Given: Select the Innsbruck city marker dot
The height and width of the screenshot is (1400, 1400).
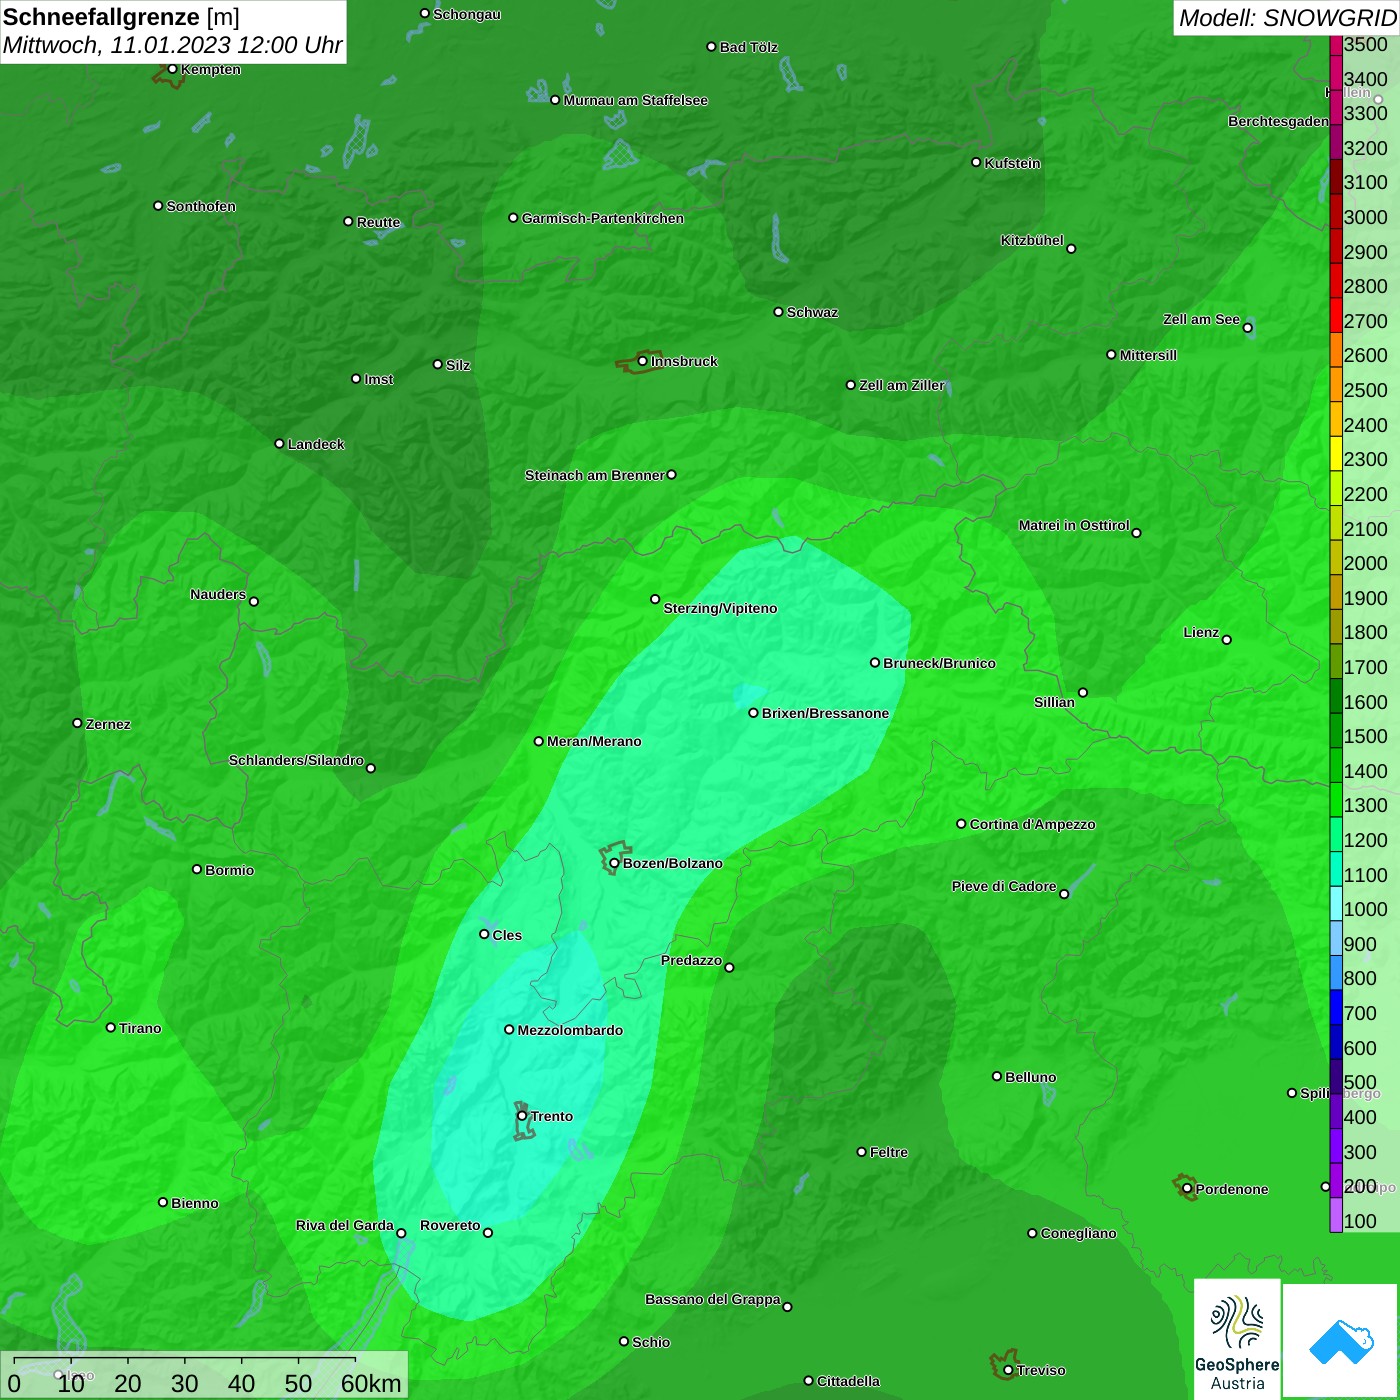Looking at the screenshot, I should coord(642,361).
